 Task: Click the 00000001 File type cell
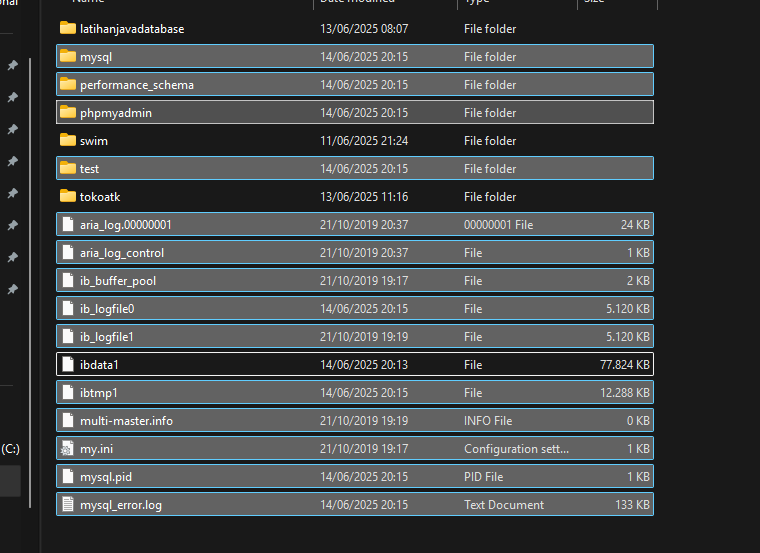click(x=498, y=225)
